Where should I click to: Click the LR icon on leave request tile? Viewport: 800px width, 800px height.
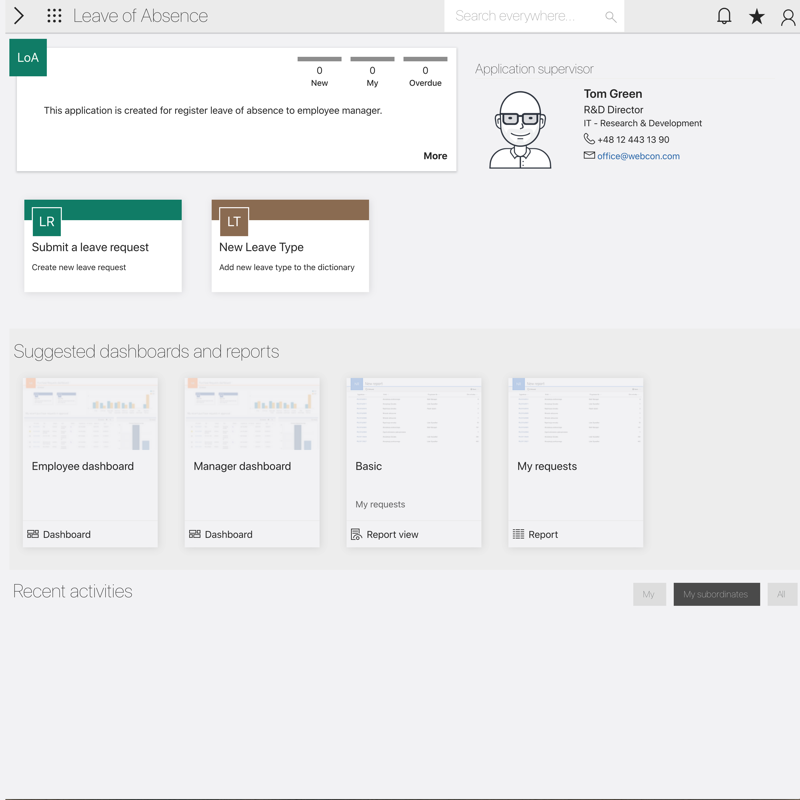pyautogui.click(x=47, y=221)
